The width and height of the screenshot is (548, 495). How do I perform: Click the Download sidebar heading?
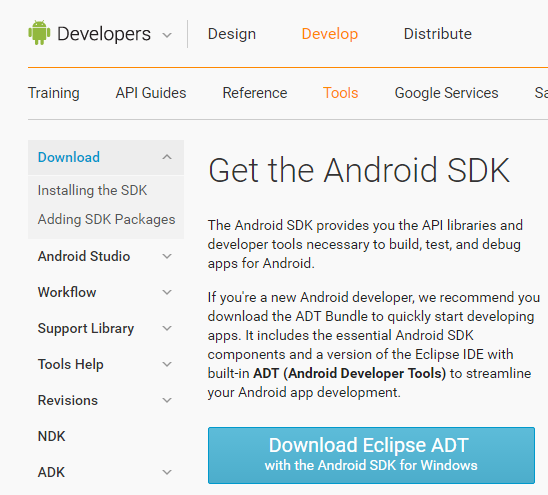tap(69, 157)
